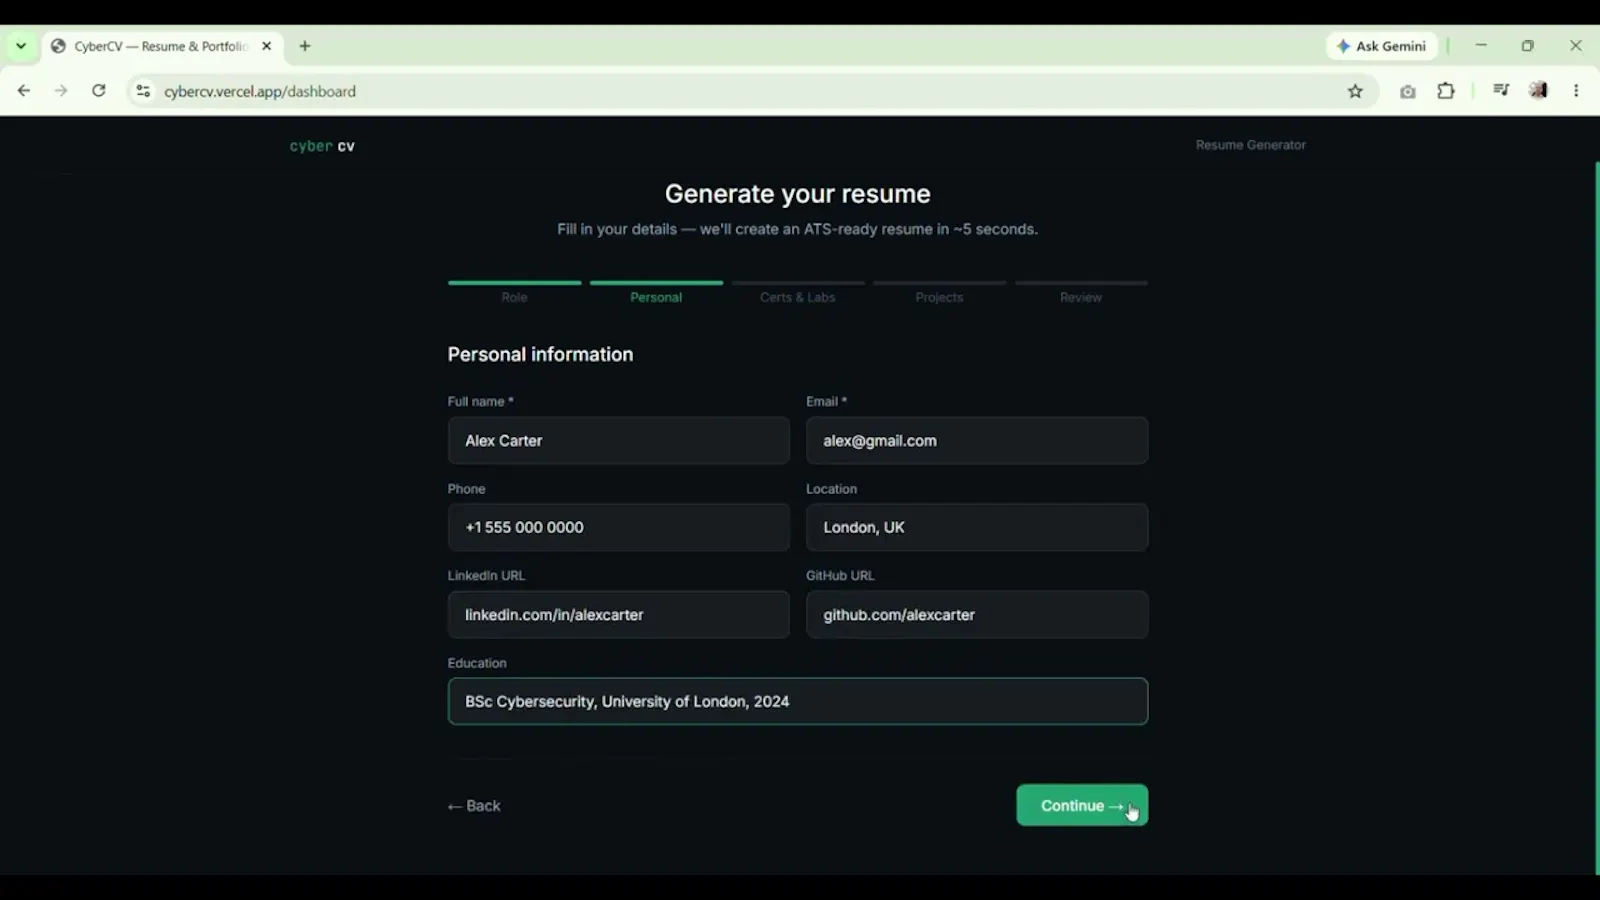Open the Chrome three-dot menu
1600x900 pixels.
tap(1576, 91)
